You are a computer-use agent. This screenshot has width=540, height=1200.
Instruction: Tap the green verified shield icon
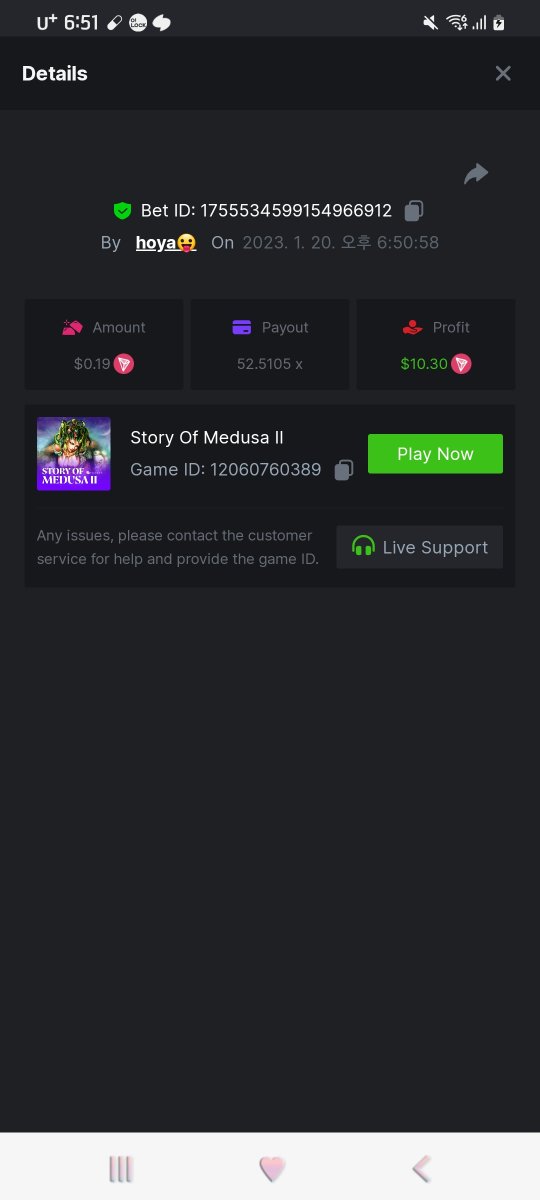click(x=122, y=211)
